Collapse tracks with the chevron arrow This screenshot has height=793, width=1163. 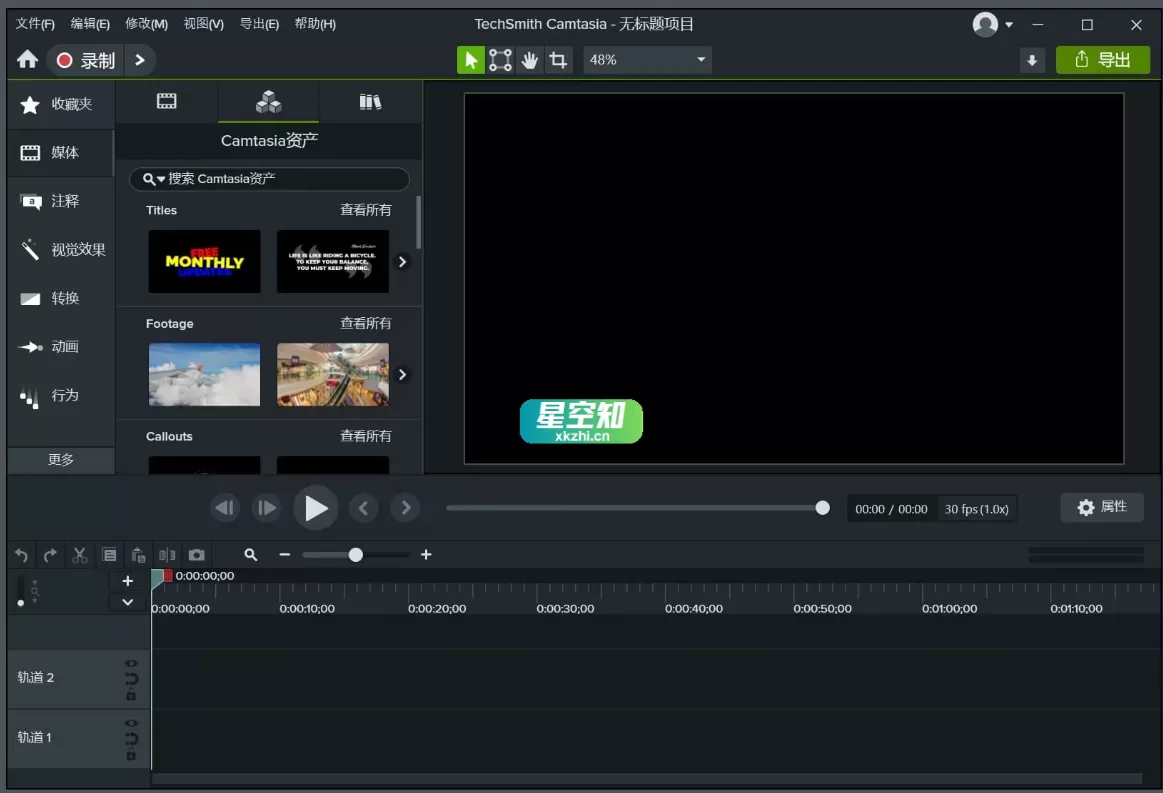[x=127, y=601]
